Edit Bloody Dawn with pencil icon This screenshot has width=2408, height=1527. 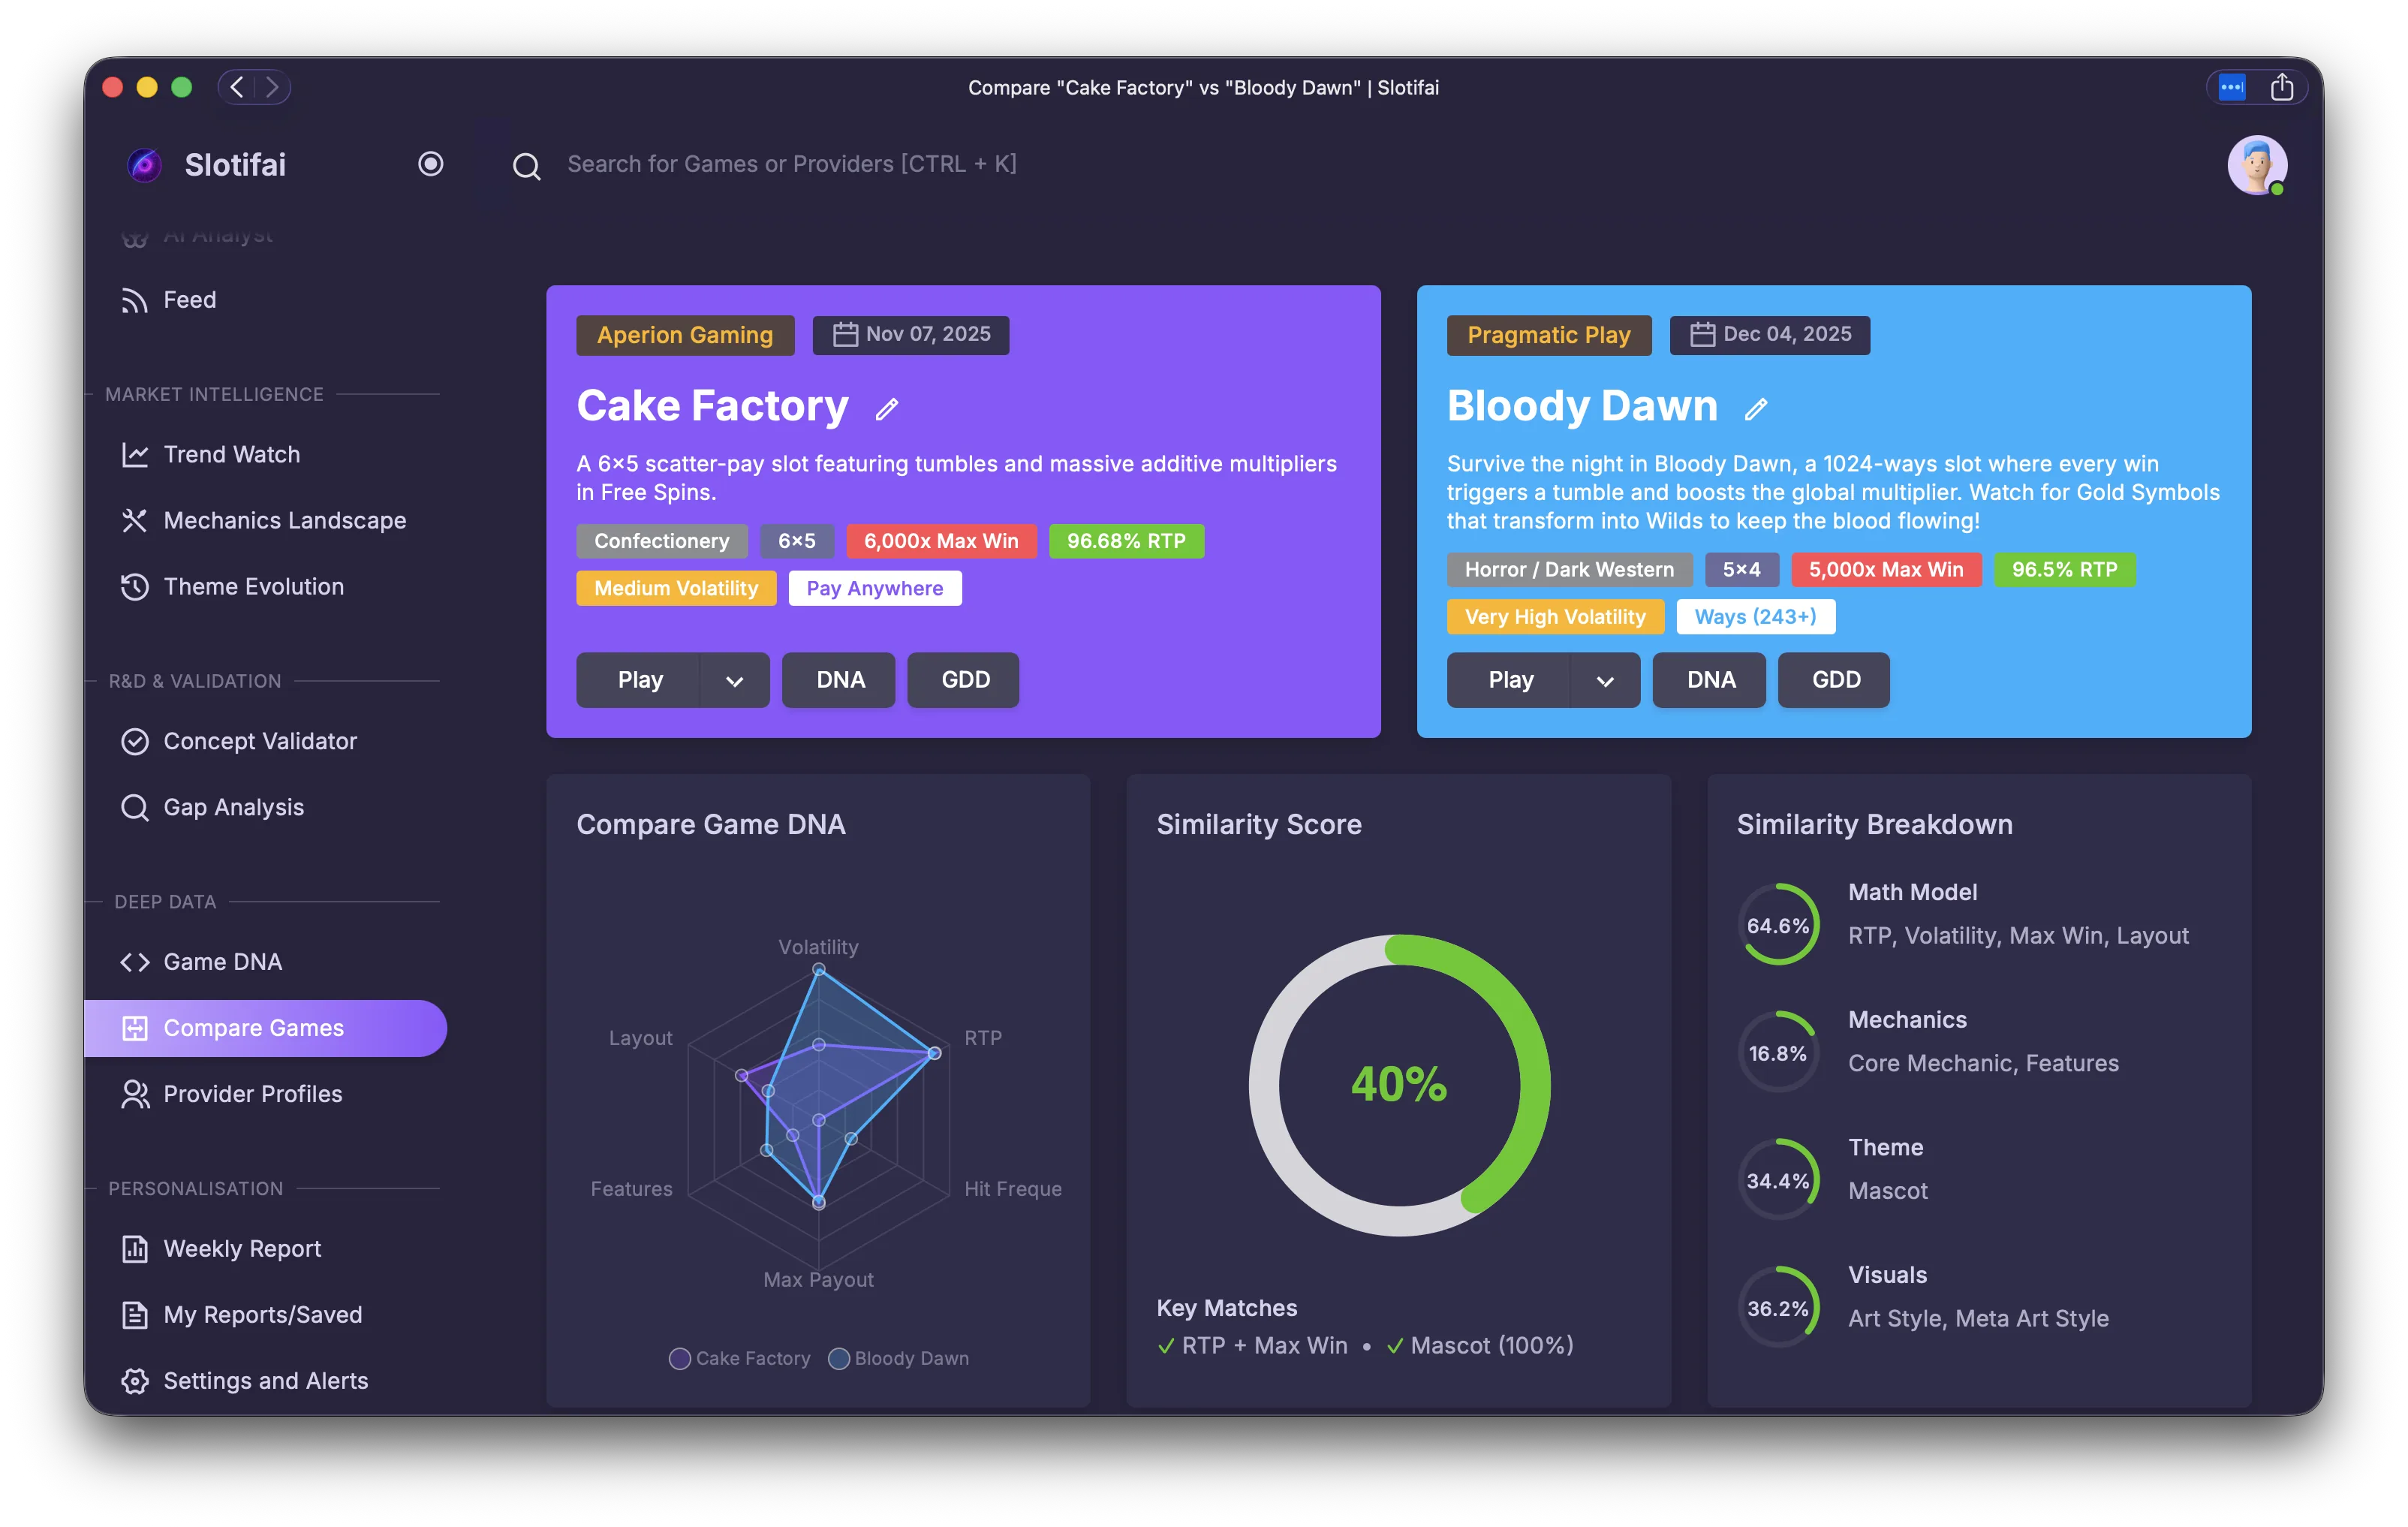[x=1756, y=409]
